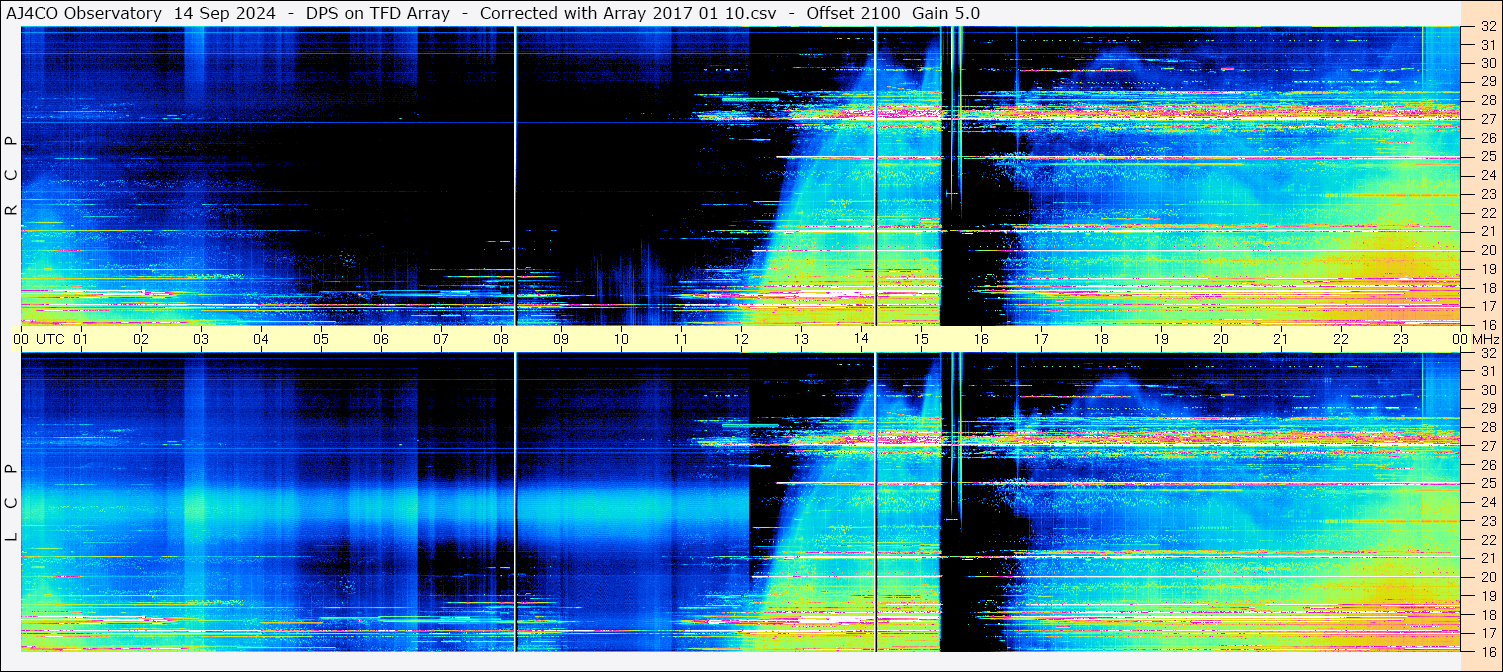Click the LCP panel 29 MHz scale label
This screenshot has width=1503, height=672.
point(1488,409)
